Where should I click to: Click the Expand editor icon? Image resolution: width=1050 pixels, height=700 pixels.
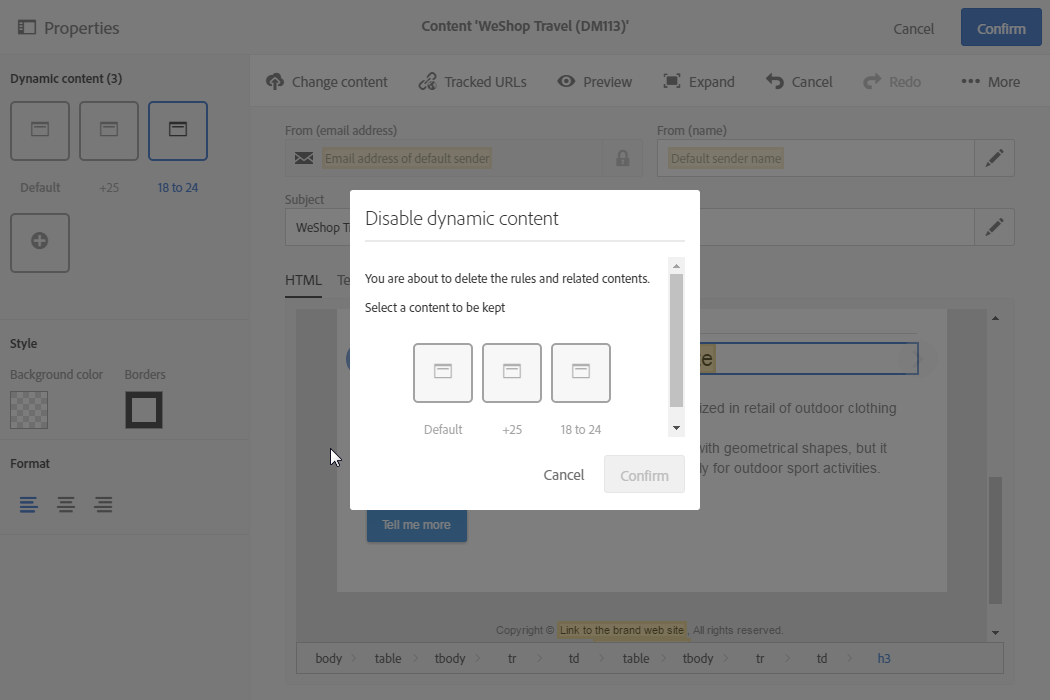(672, 82)
